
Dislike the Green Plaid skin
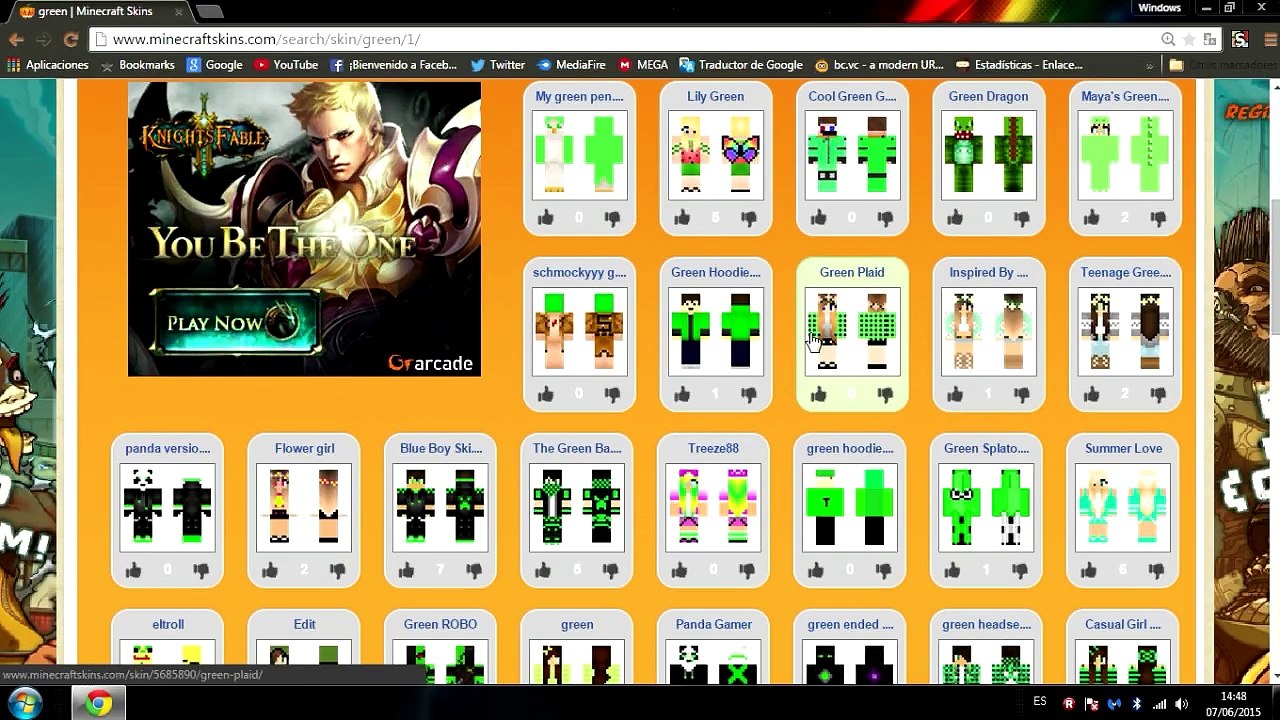pos(885,394)
